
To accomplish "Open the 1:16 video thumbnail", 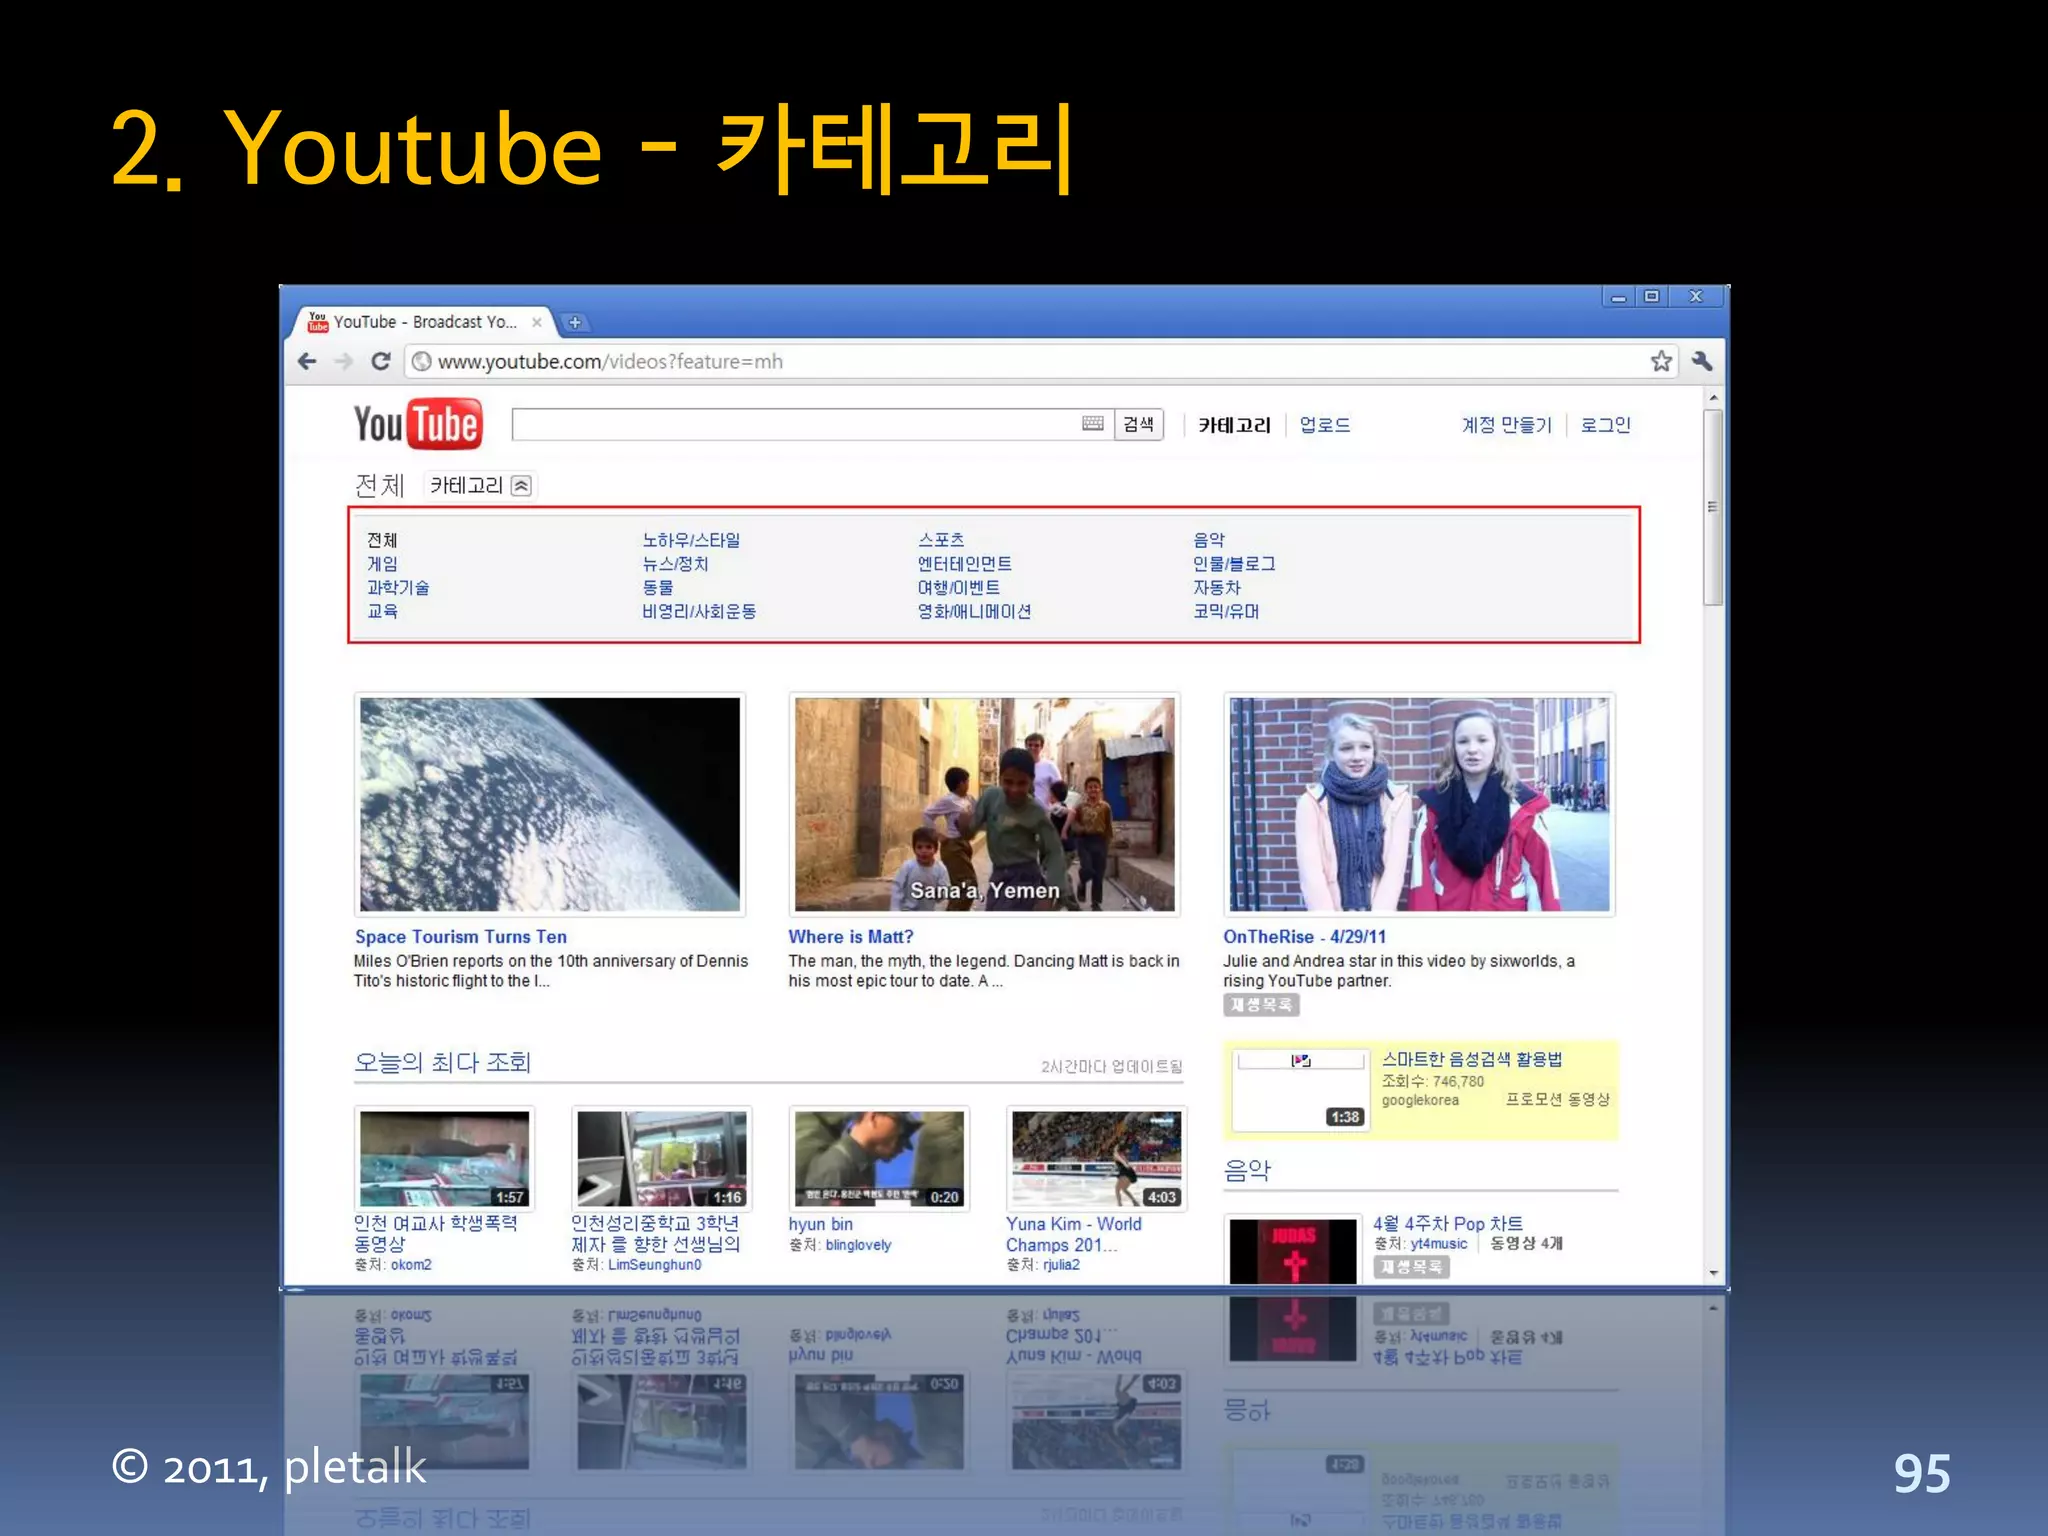I will [x=662, y=1159].
